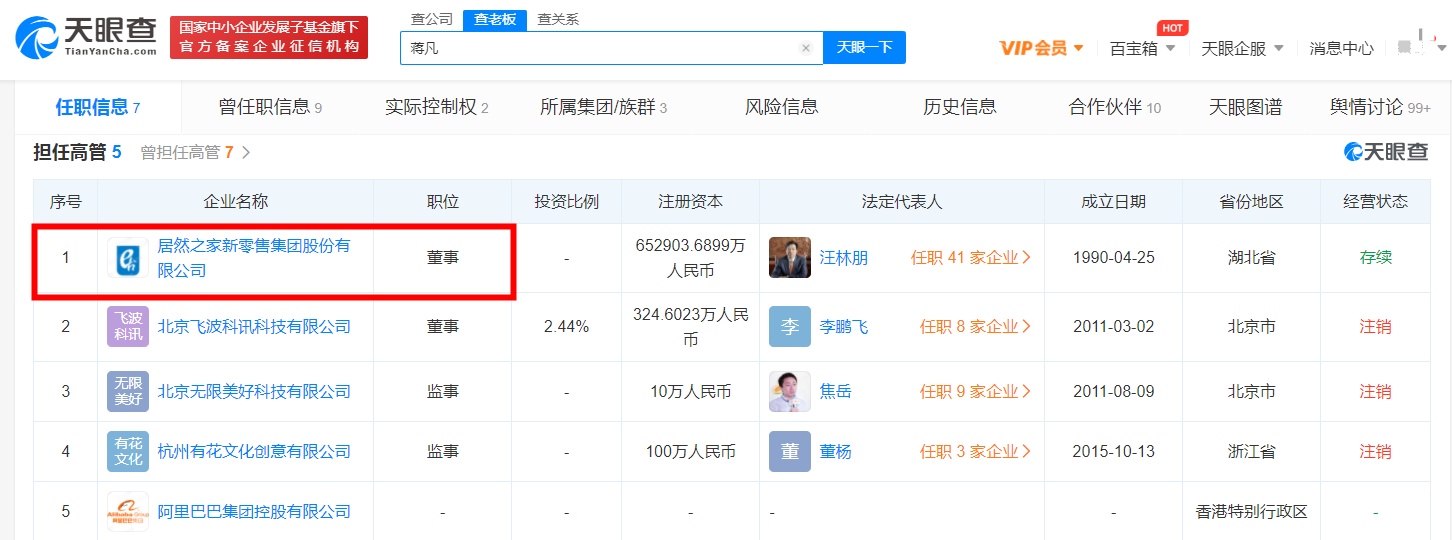Expand 任职 3 家企业 for 董杨
The width and height of the screenshot is (1452, 540).
coord(975,452)
